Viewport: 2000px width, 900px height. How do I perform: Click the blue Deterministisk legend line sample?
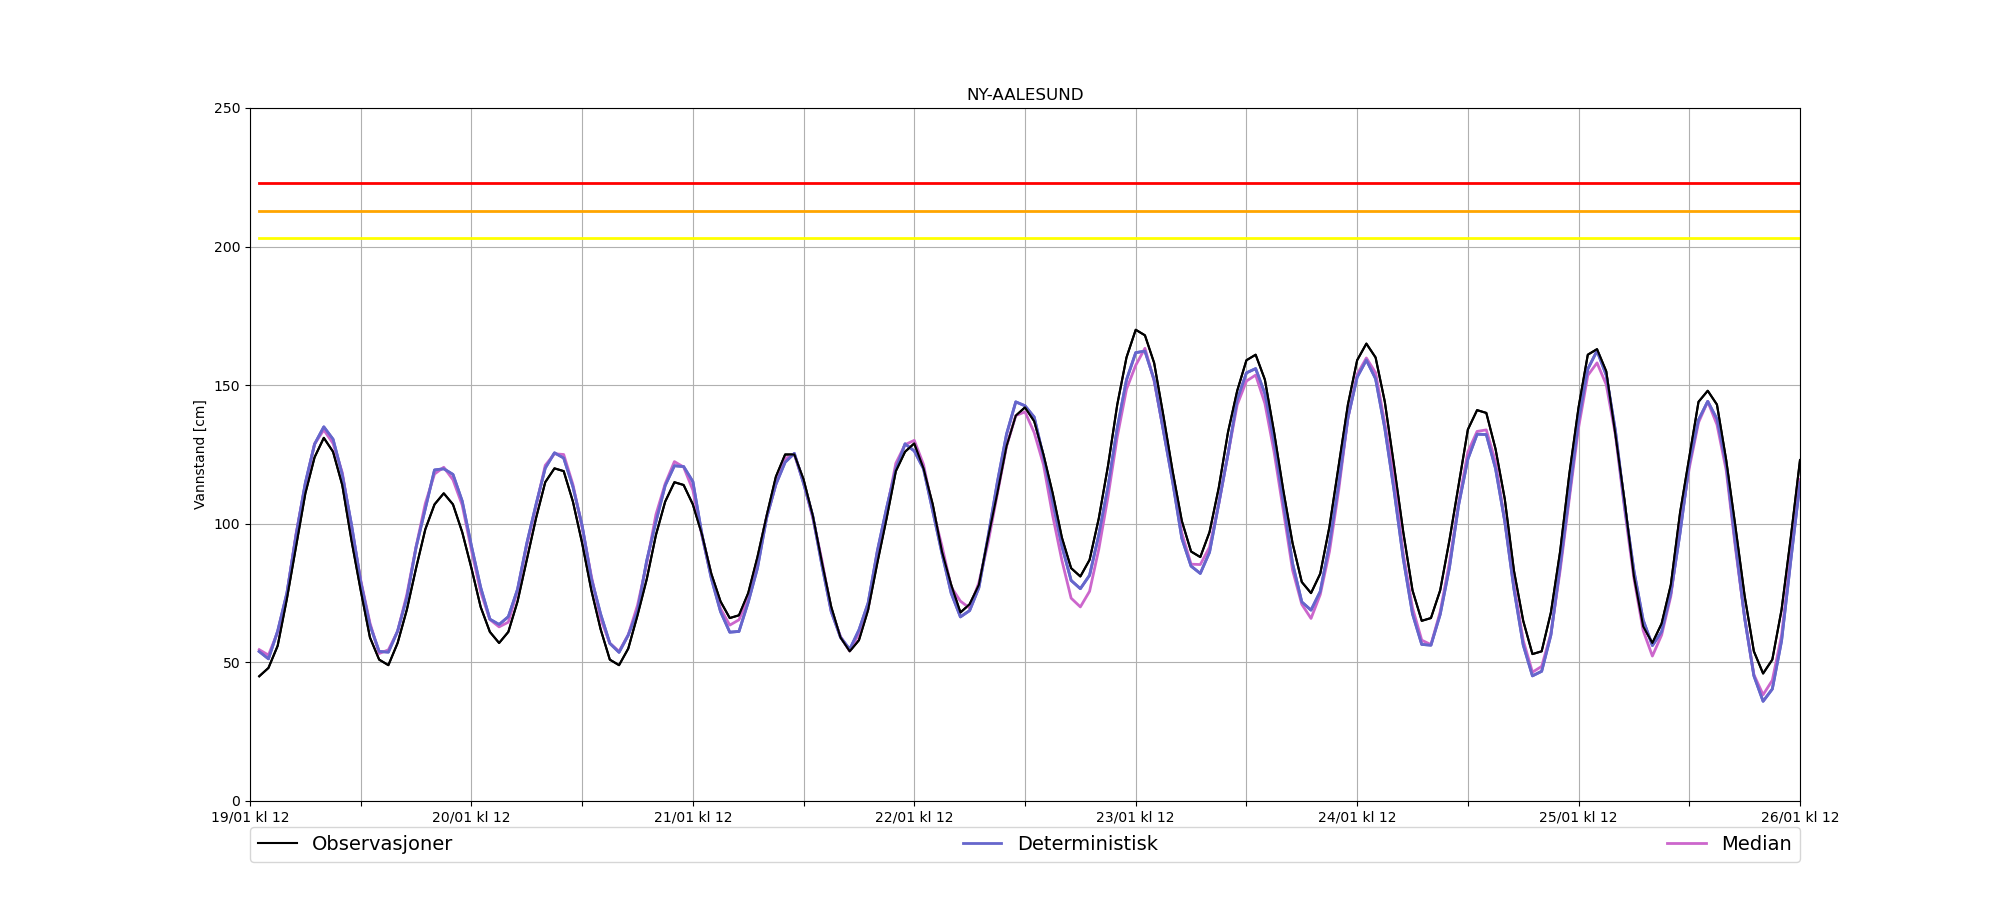tap(982, 844)
